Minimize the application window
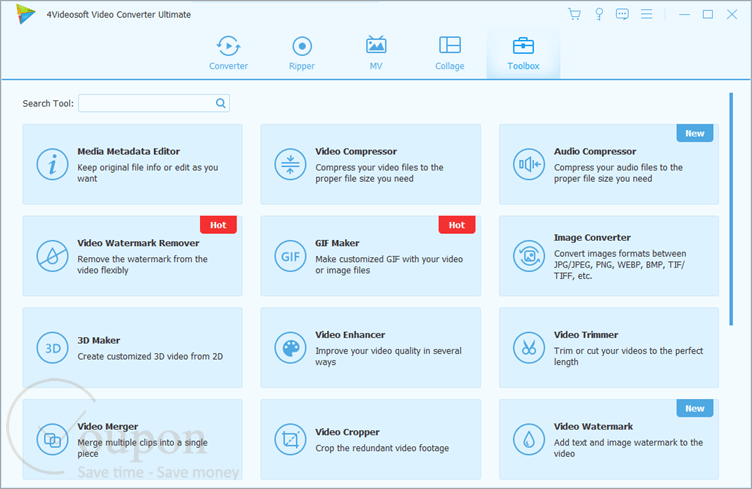Screen dimensions: 752x489 pyautogui.click(x=684, y=14)
